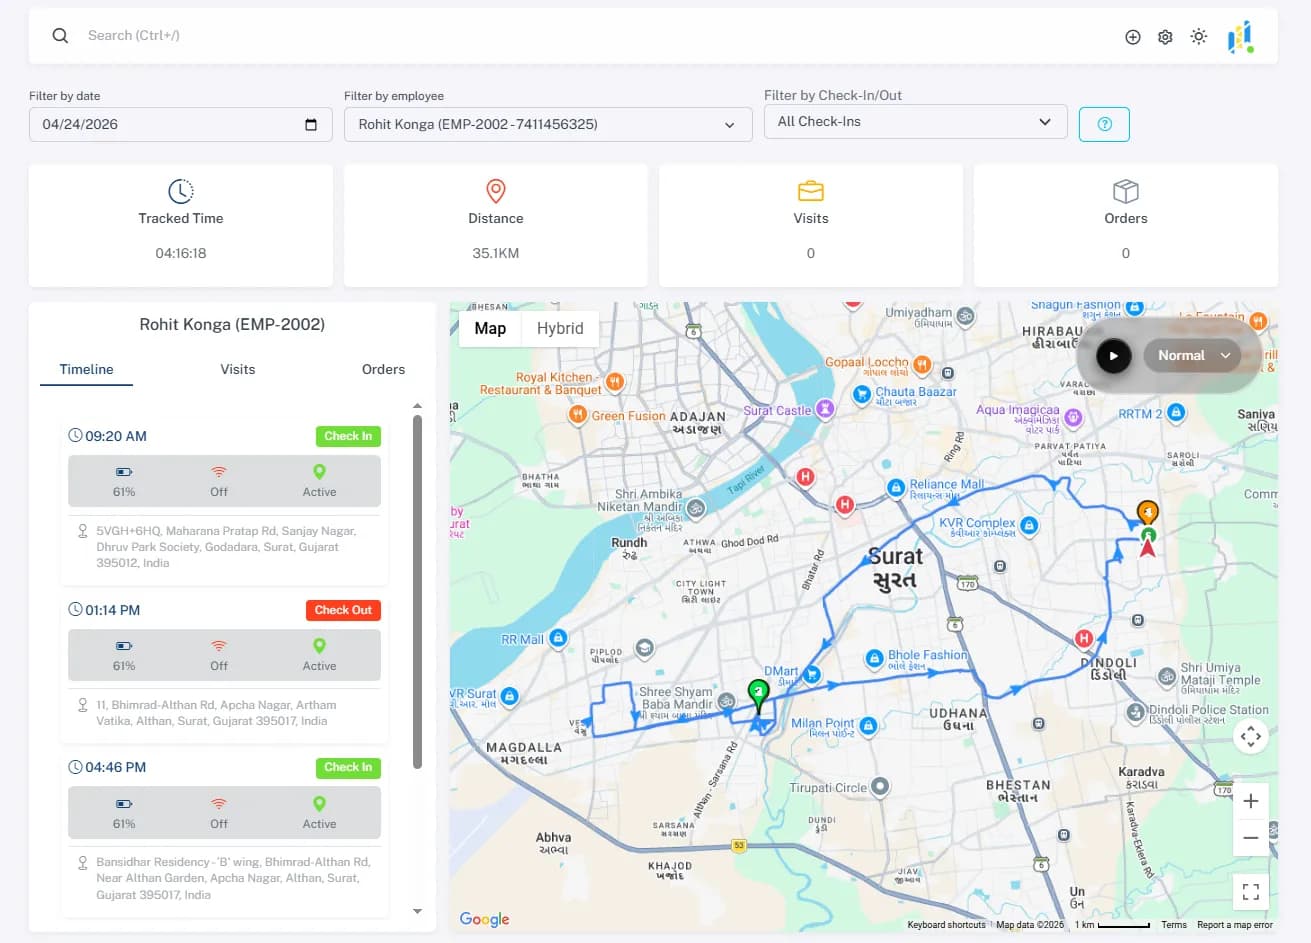Click battery icon in 04:46 PM entry
Viewport: 1311px width, 943px height.
coord(124,804)
